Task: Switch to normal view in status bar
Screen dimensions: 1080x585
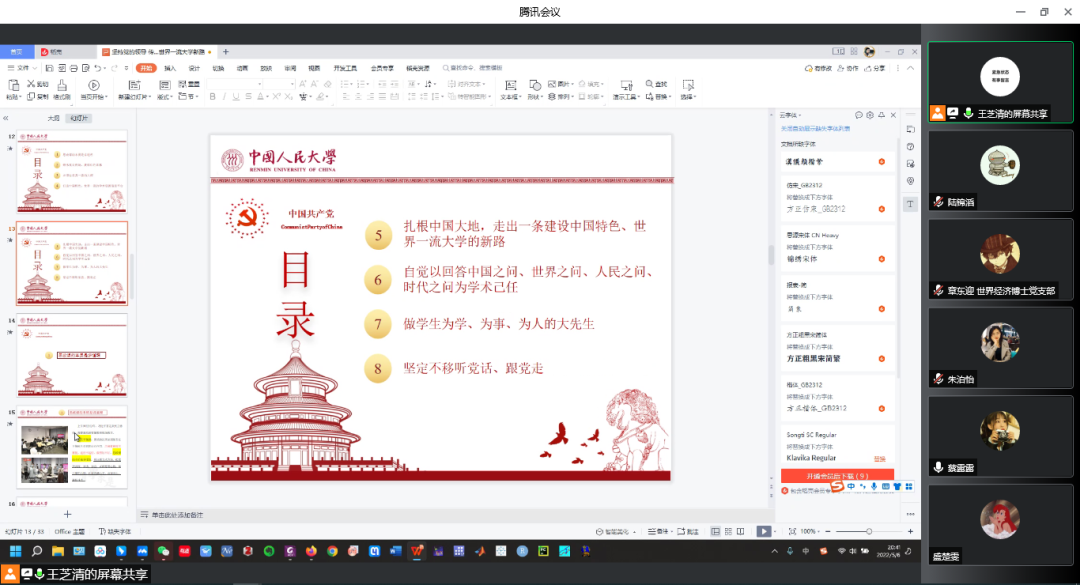Action: click(x=717, y=531)
